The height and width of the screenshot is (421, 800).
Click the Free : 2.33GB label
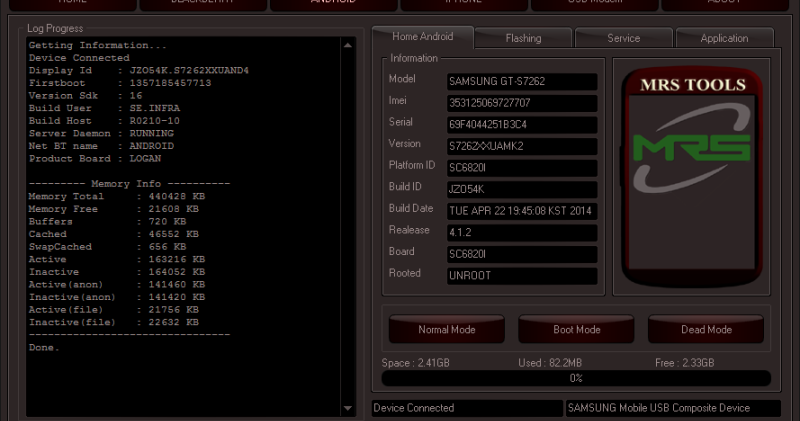pos(685,363)
